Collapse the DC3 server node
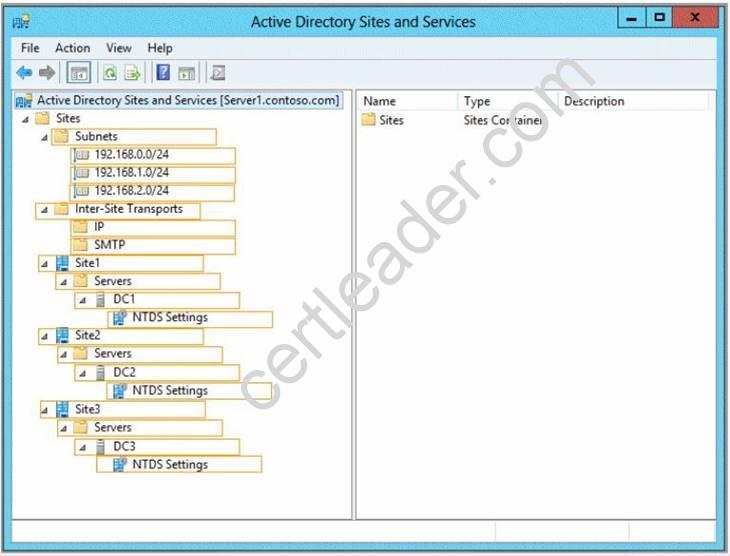Image resolution: width=730 pixels, height=556 pixels. 82,447
